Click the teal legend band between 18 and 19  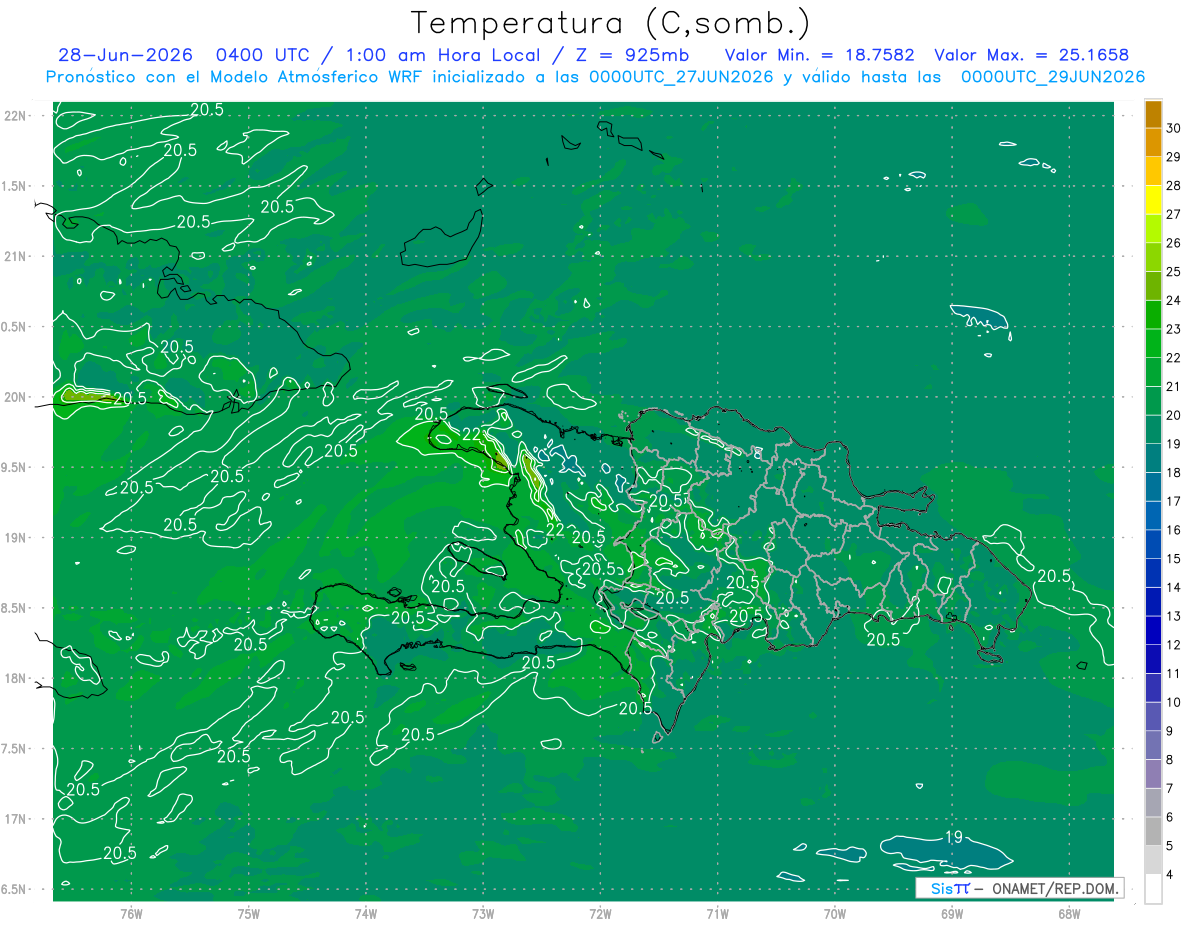coord(1153,459)
